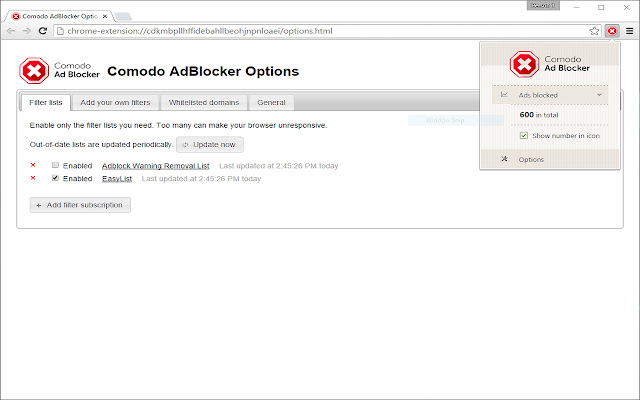Open the Add your own filters tab
This screenshot has width=640, height=400.
pyautogui.click(x=115, y=102)
